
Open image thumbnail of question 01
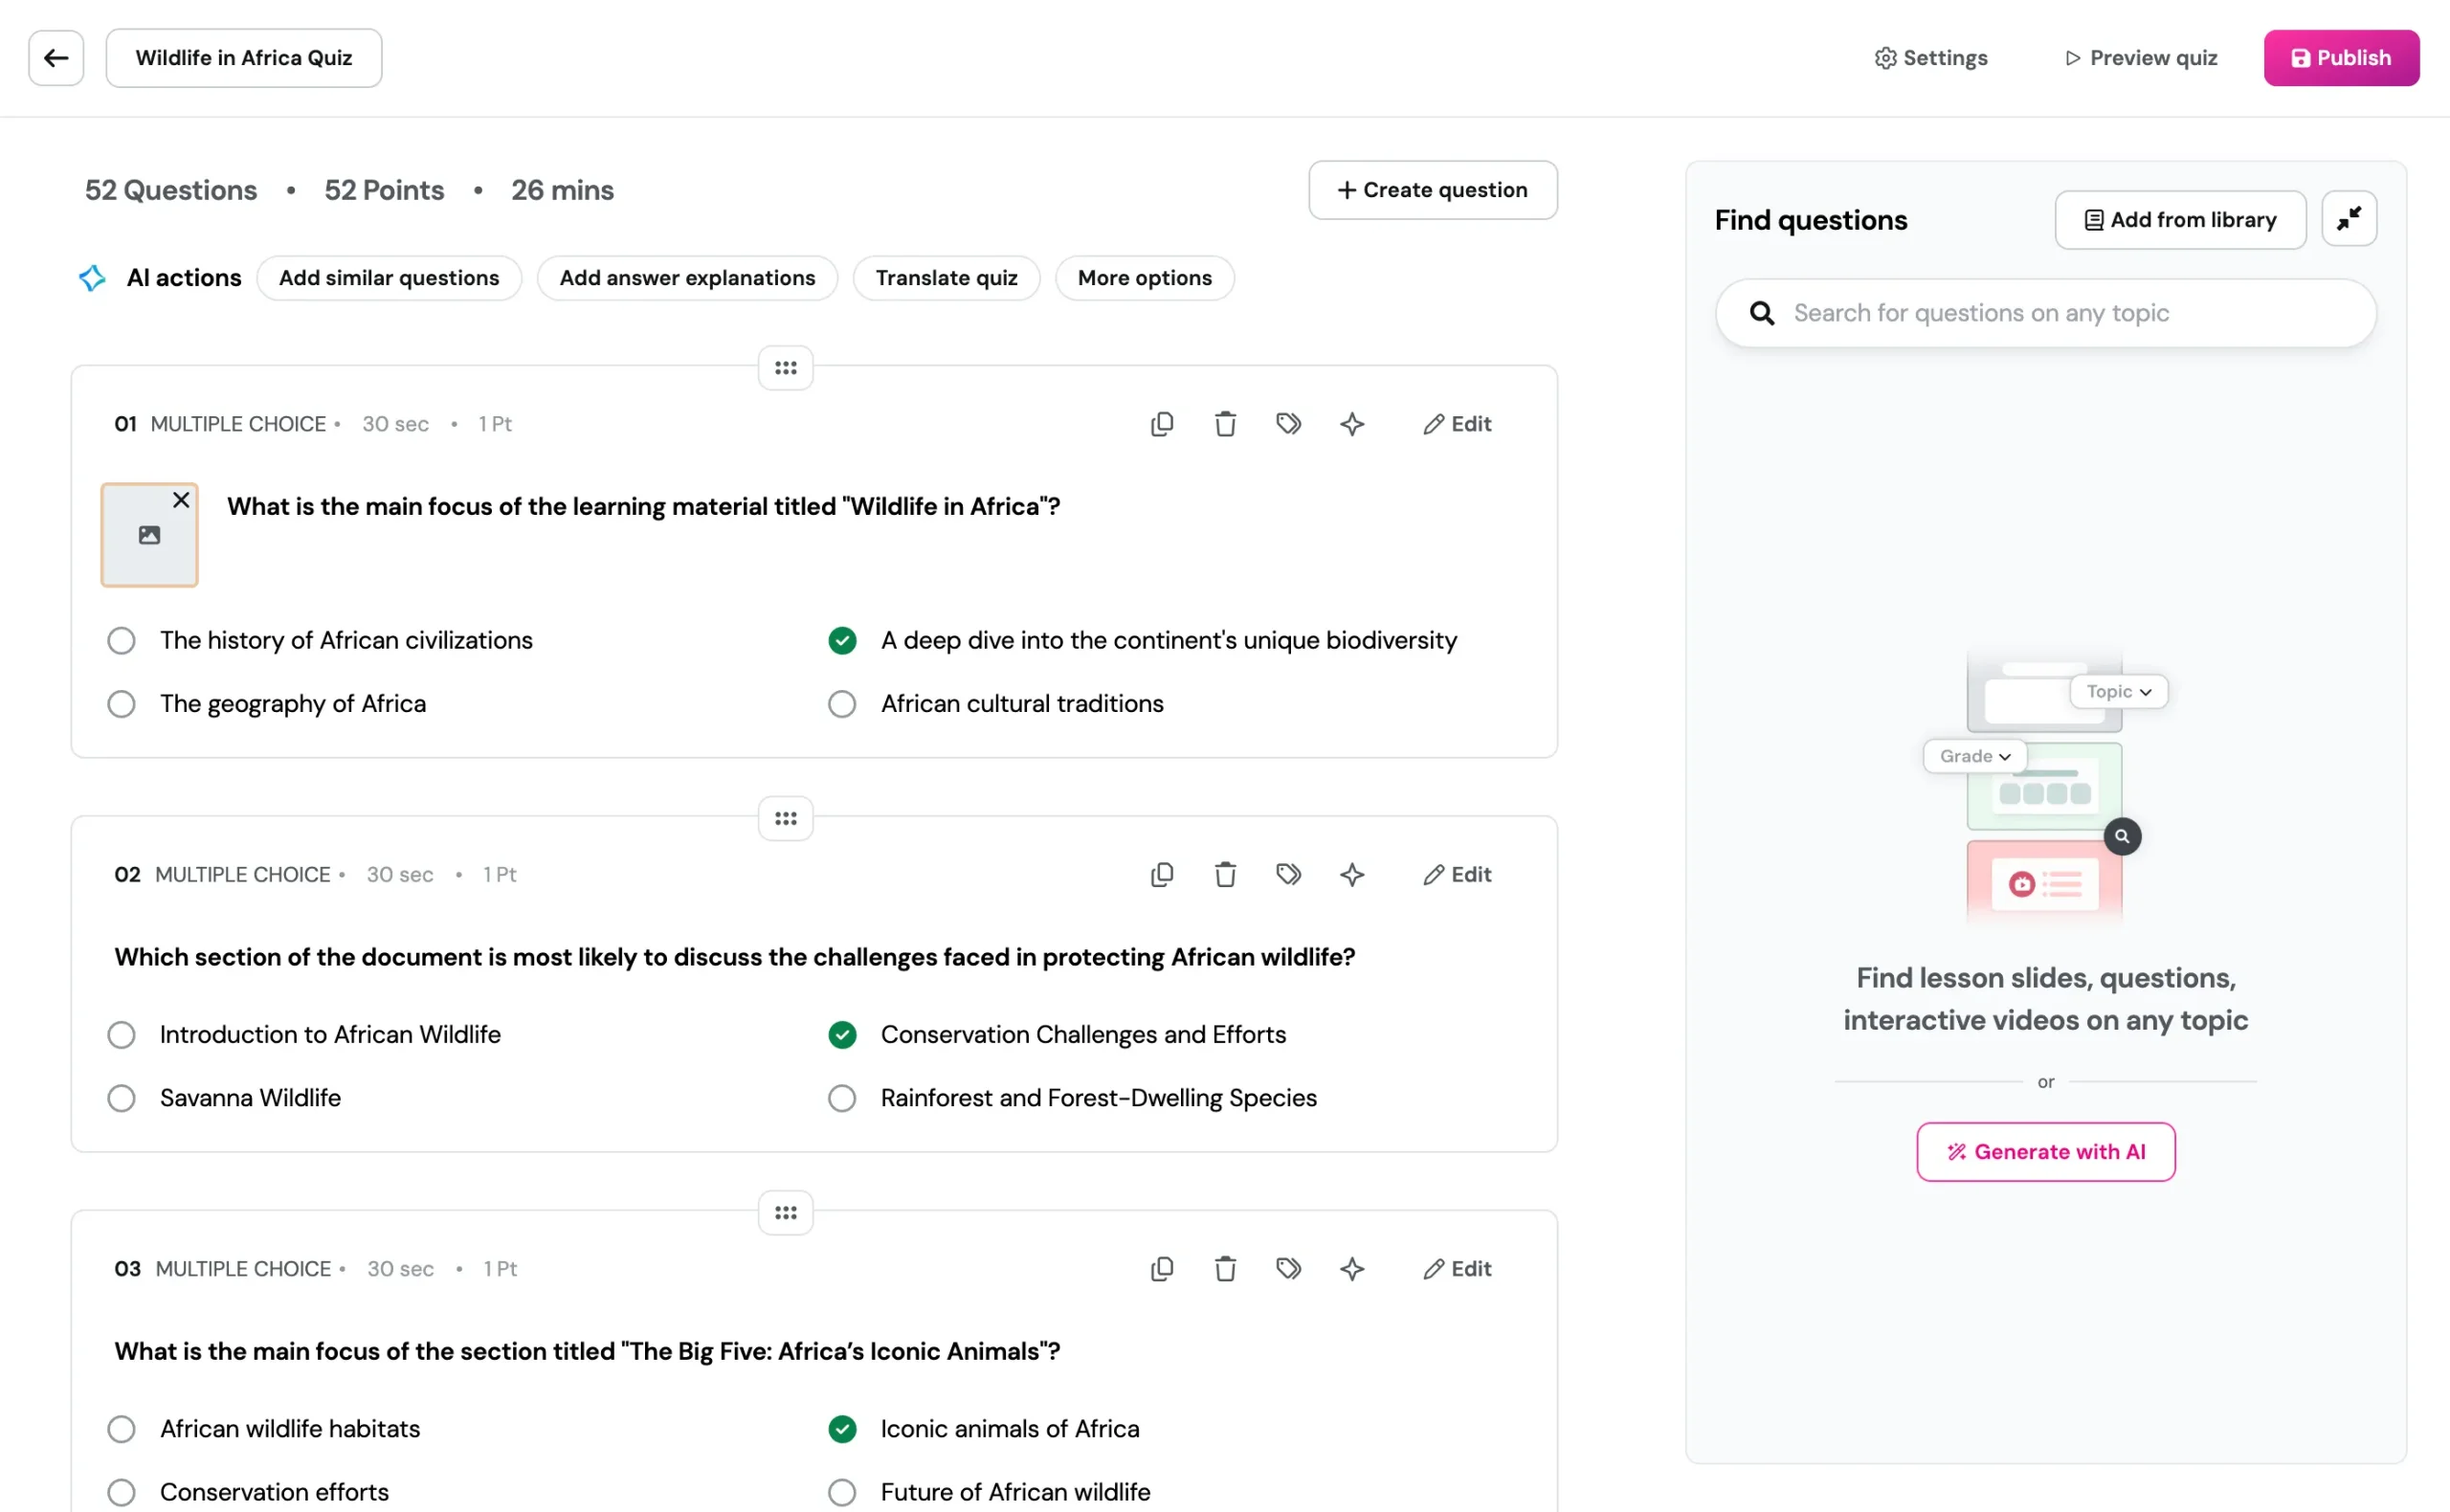tap(149, 535)
